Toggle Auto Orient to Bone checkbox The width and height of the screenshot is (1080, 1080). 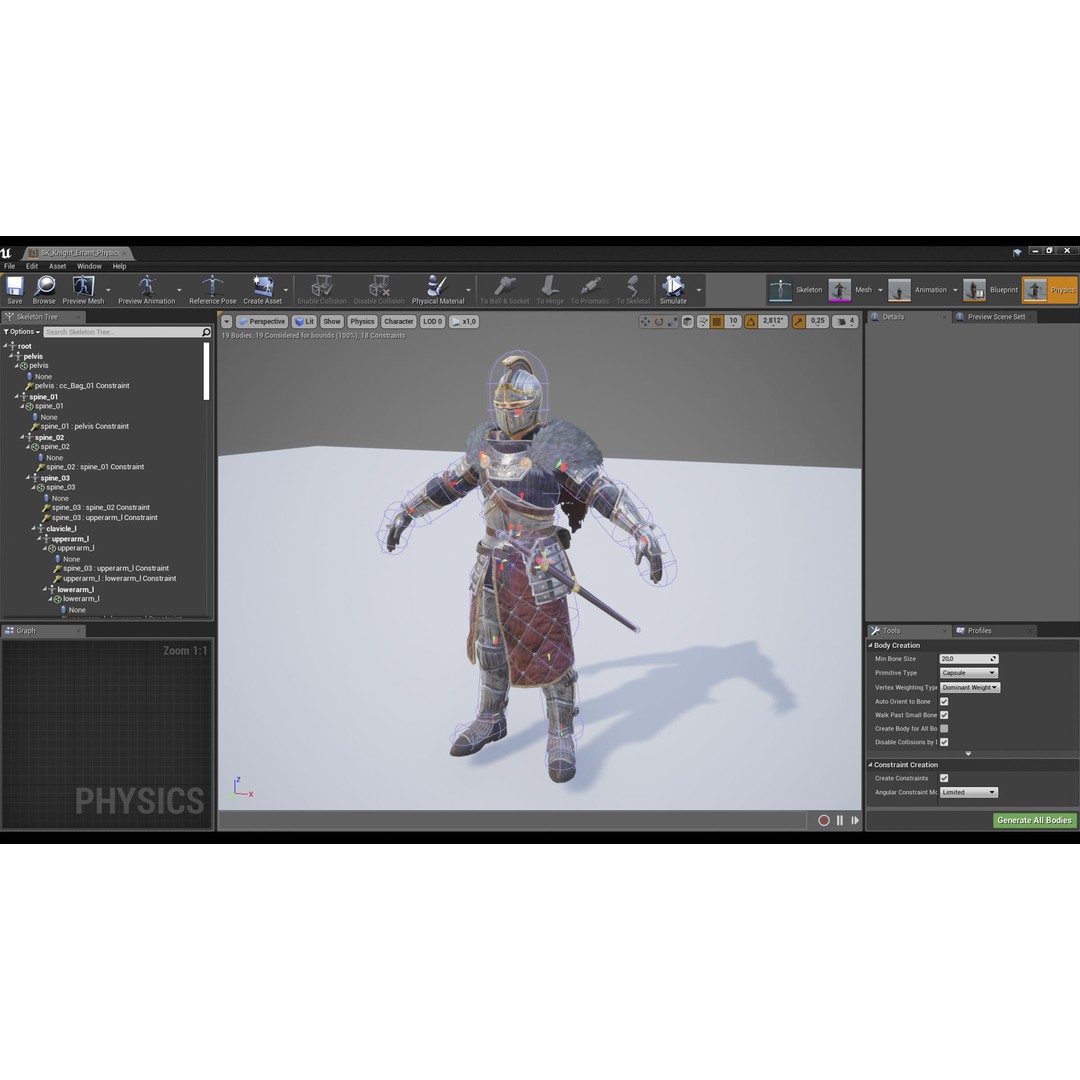(944, 701)
